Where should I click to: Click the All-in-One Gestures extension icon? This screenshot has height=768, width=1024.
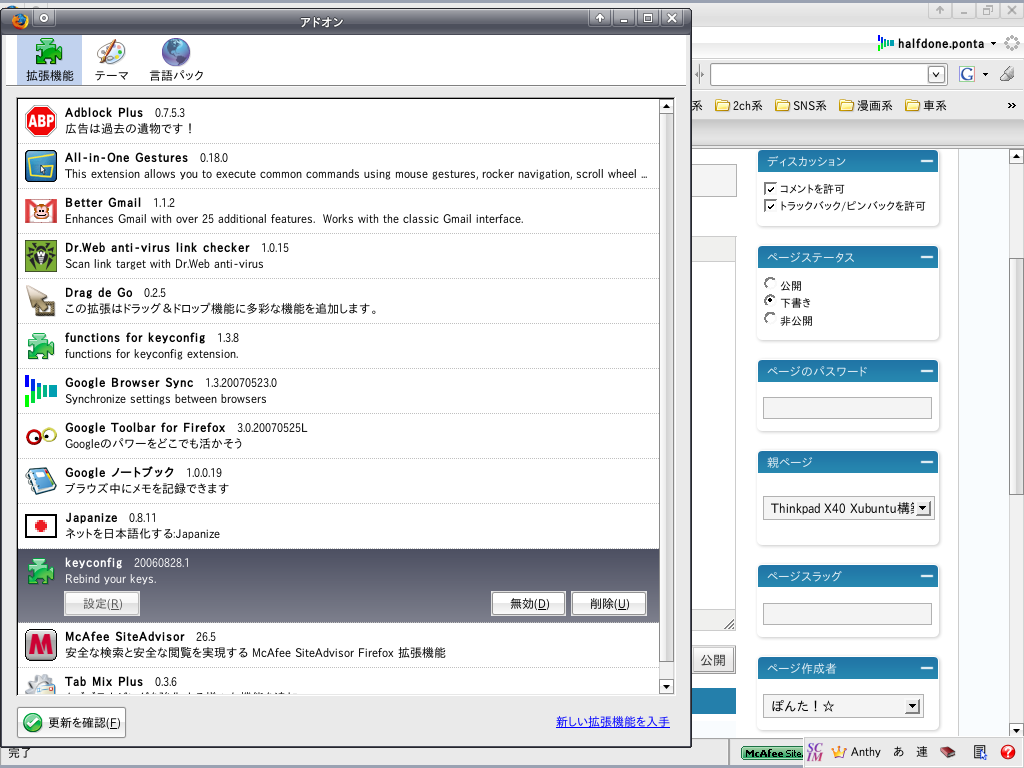(x=40, y=166)
